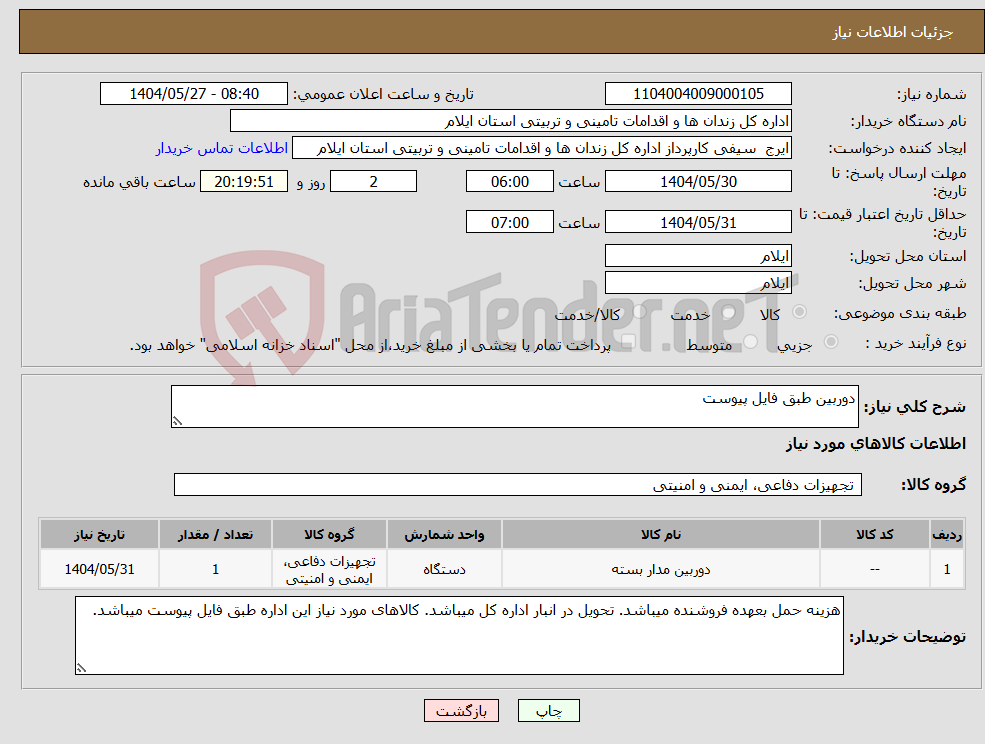Click the delivery province field showing ایلام
Screen dimensions: 985x744
[697, 255]
